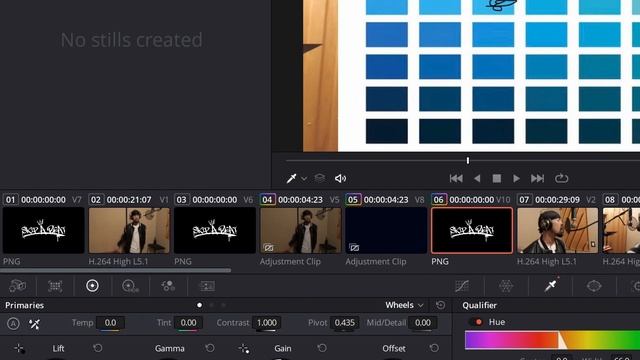Click the Auto Balance (A) button
The image size is (640, 360).
click(x=13, y=324)
